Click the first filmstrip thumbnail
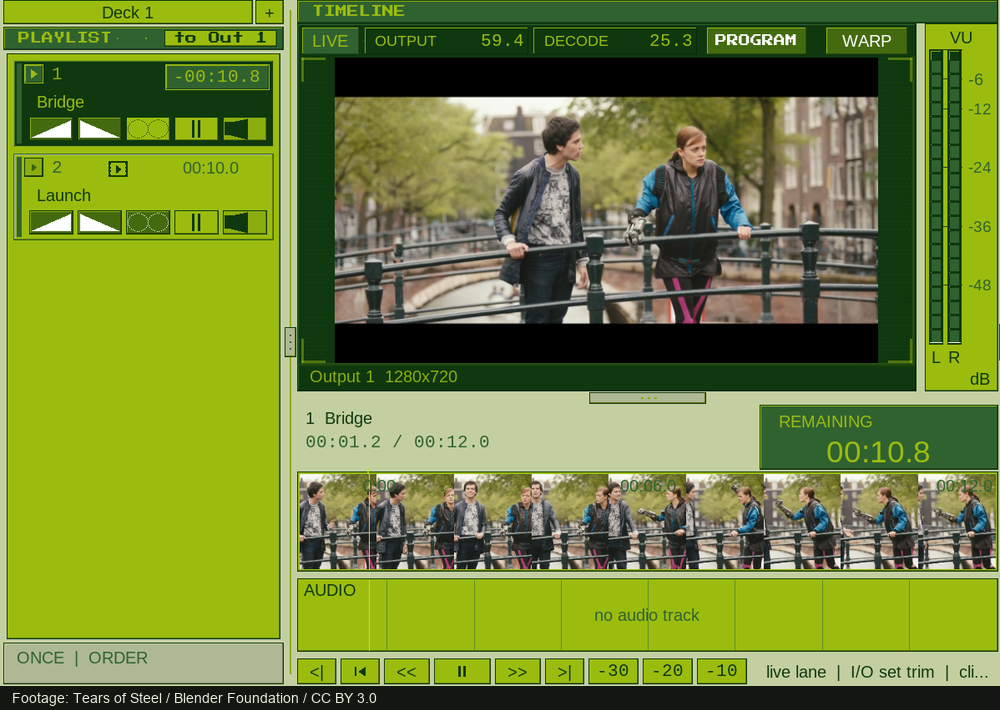The image size is (1000, 710). pos(337,521)
